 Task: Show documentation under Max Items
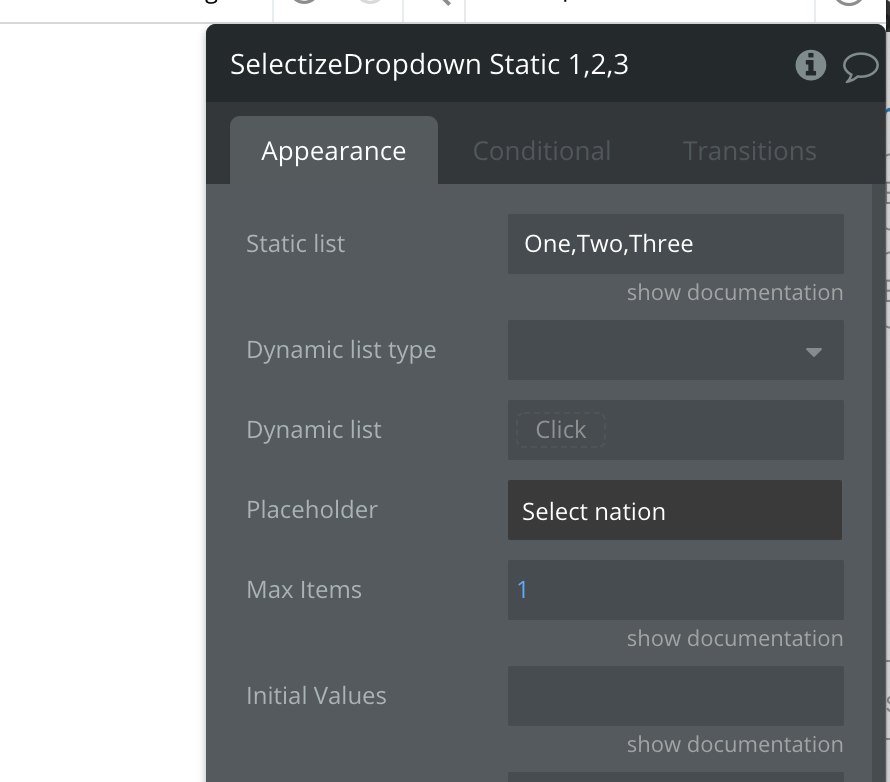tap(734, 638)
